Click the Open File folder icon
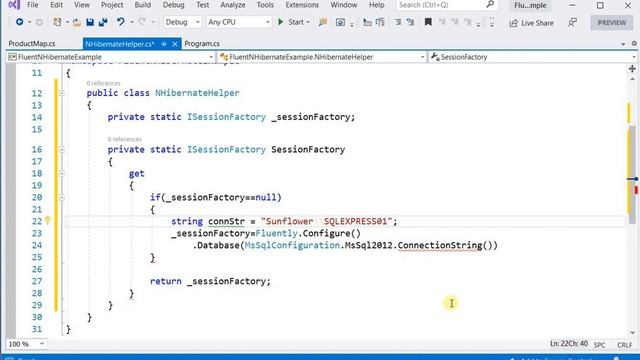640x360 pixels. (x=76, y=22)
